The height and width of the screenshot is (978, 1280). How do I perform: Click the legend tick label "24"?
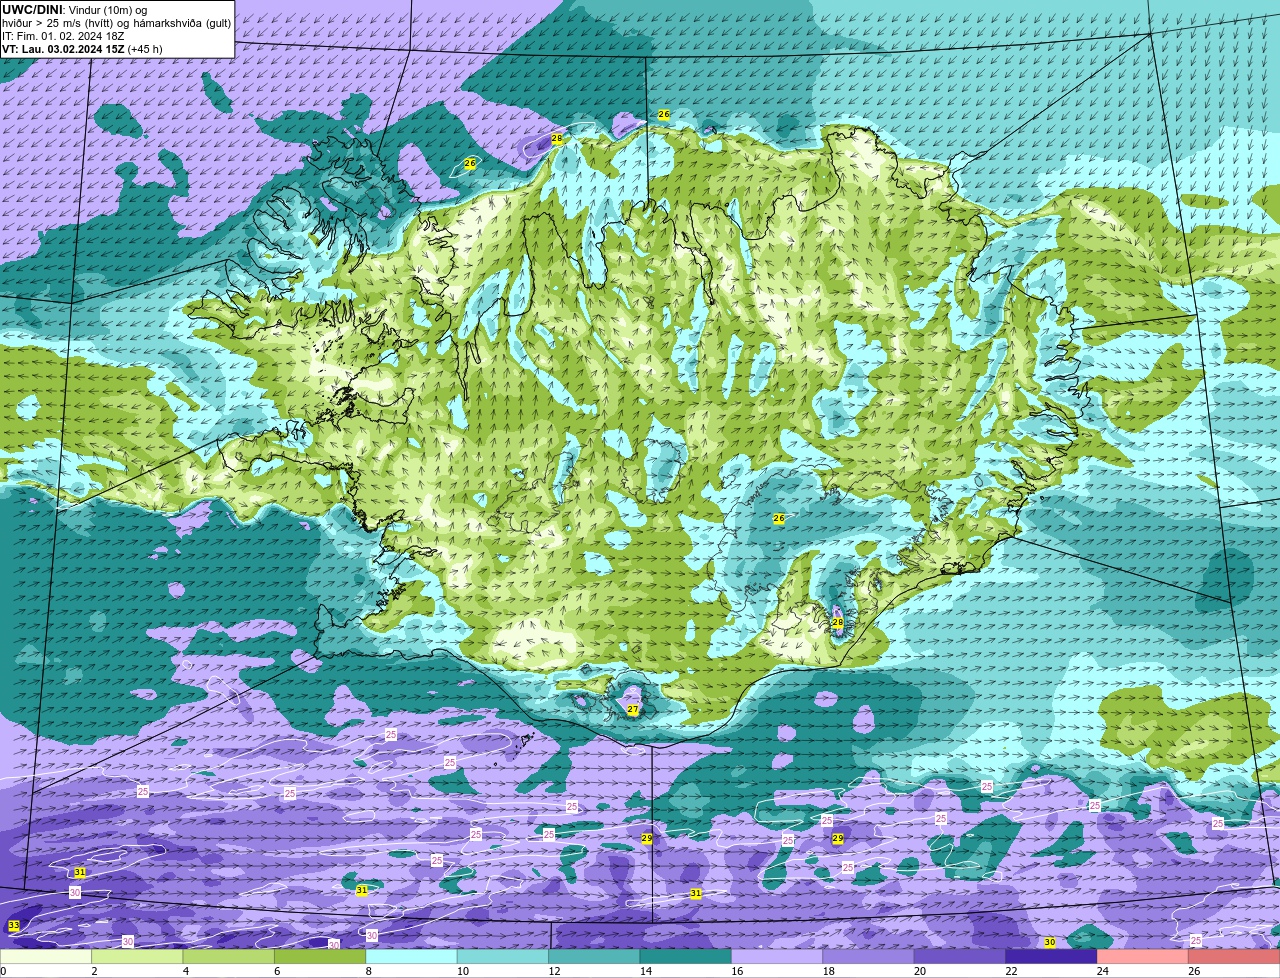1102,971
